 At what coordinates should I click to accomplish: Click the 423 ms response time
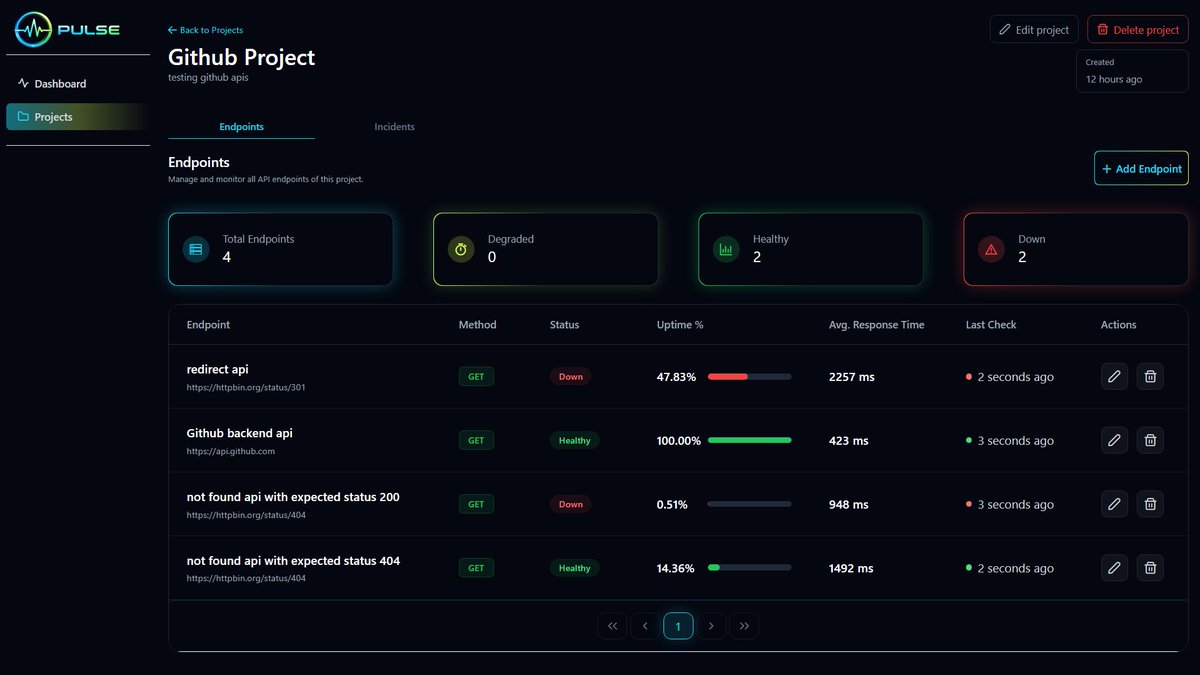[x=849, y=440]
